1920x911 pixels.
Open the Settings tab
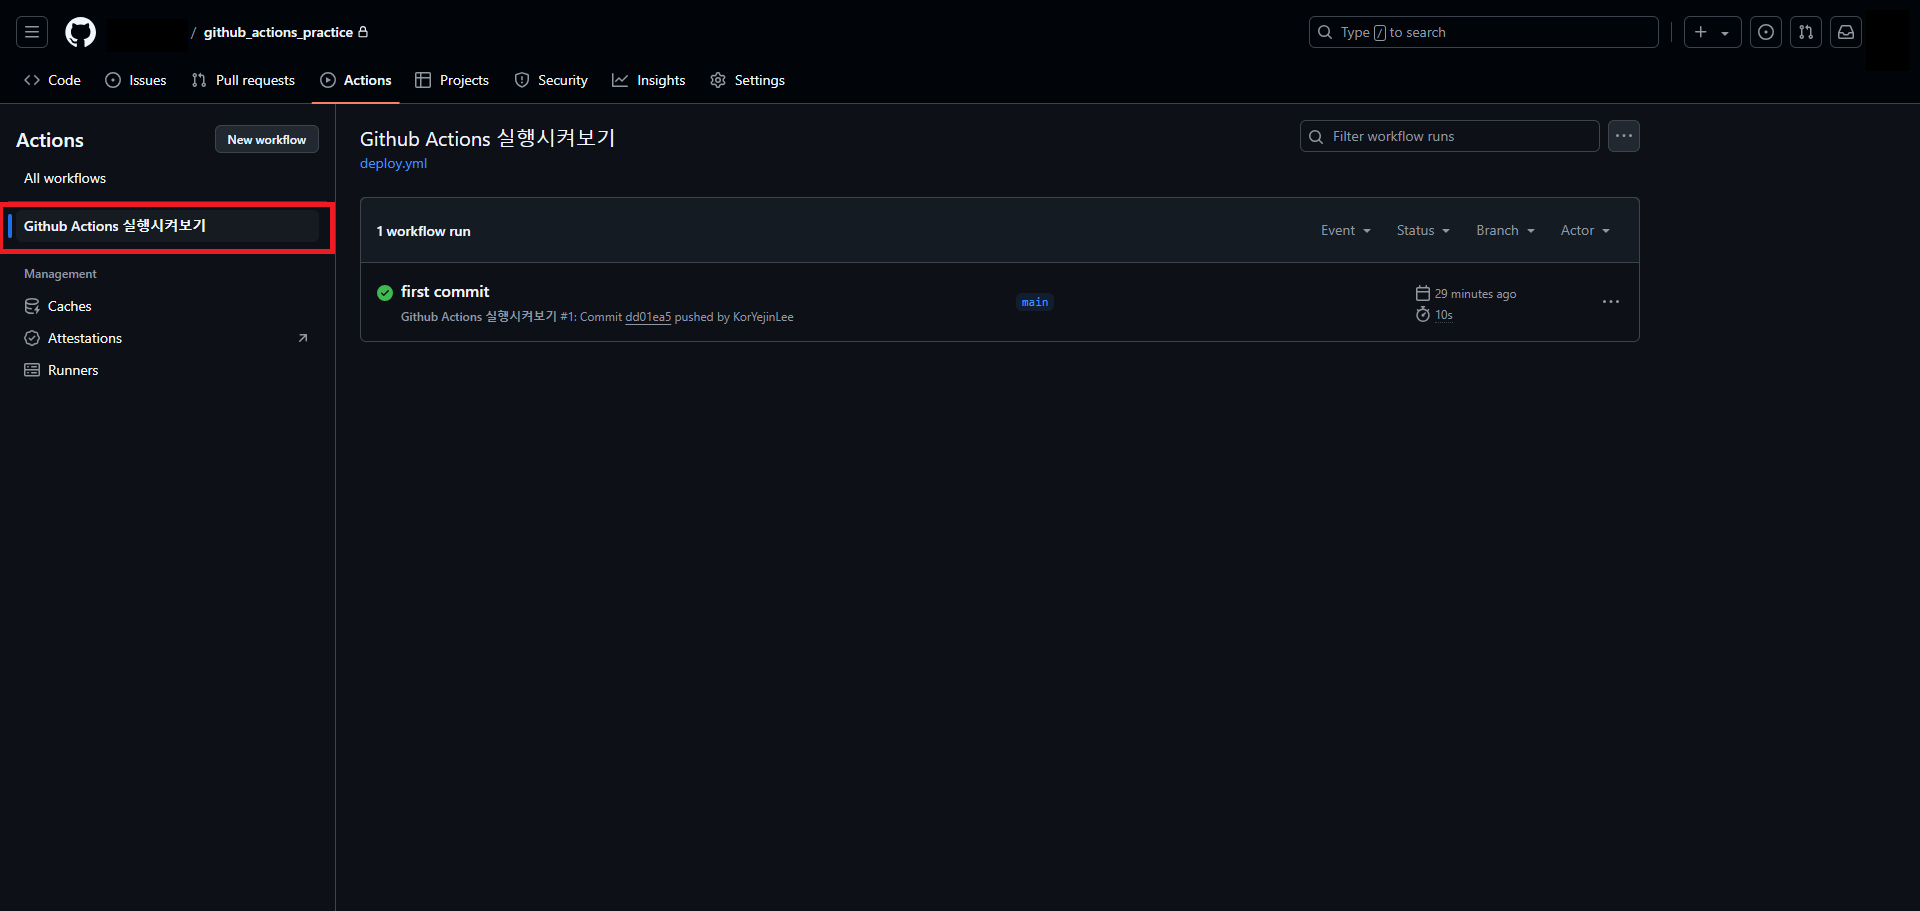tap(747, 80)
